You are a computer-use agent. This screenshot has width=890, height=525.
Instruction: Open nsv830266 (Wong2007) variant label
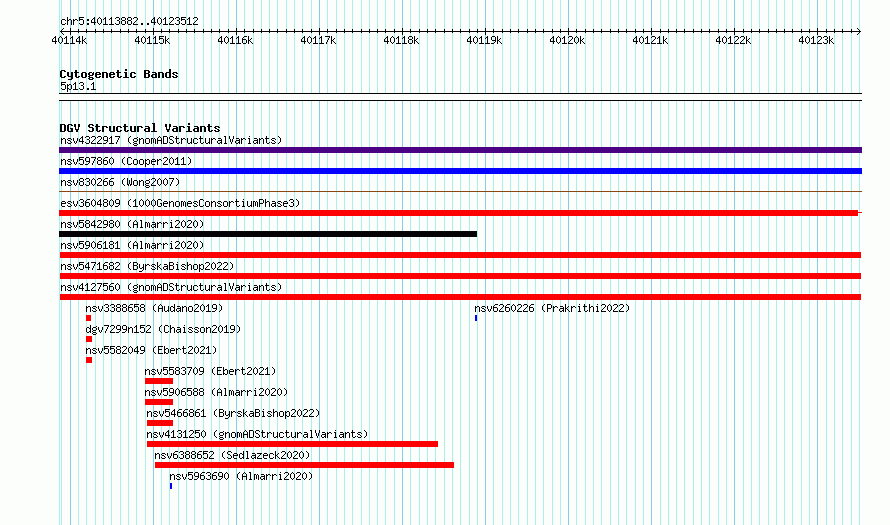point(120,182)
